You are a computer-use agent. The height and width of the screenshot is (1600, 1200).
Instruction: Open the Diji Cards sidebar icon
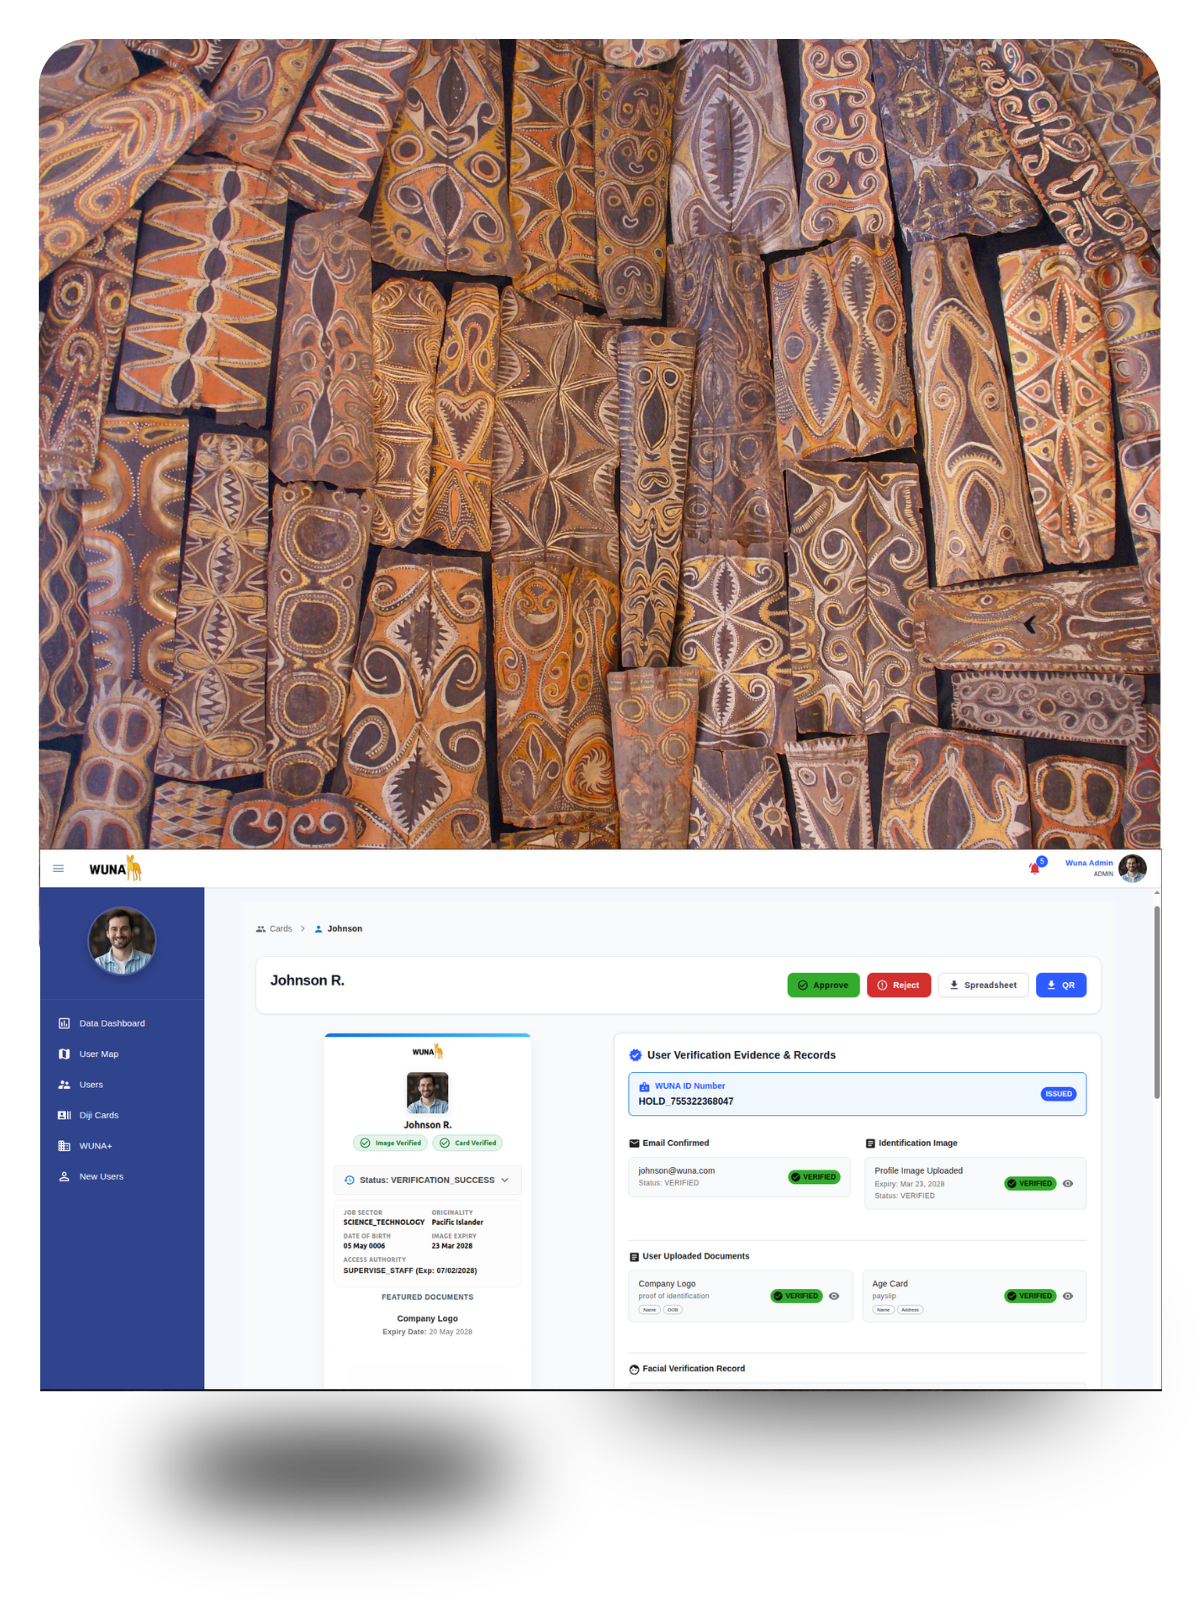point(64,1115)
